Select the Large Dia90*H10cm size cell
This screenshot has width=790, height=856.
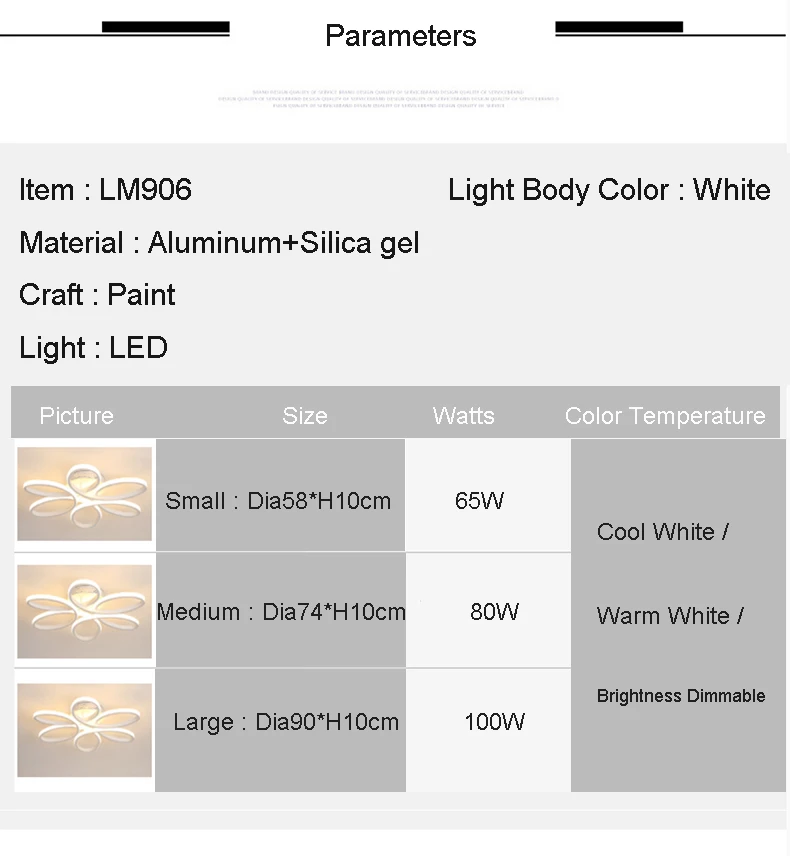coord(281,730)
